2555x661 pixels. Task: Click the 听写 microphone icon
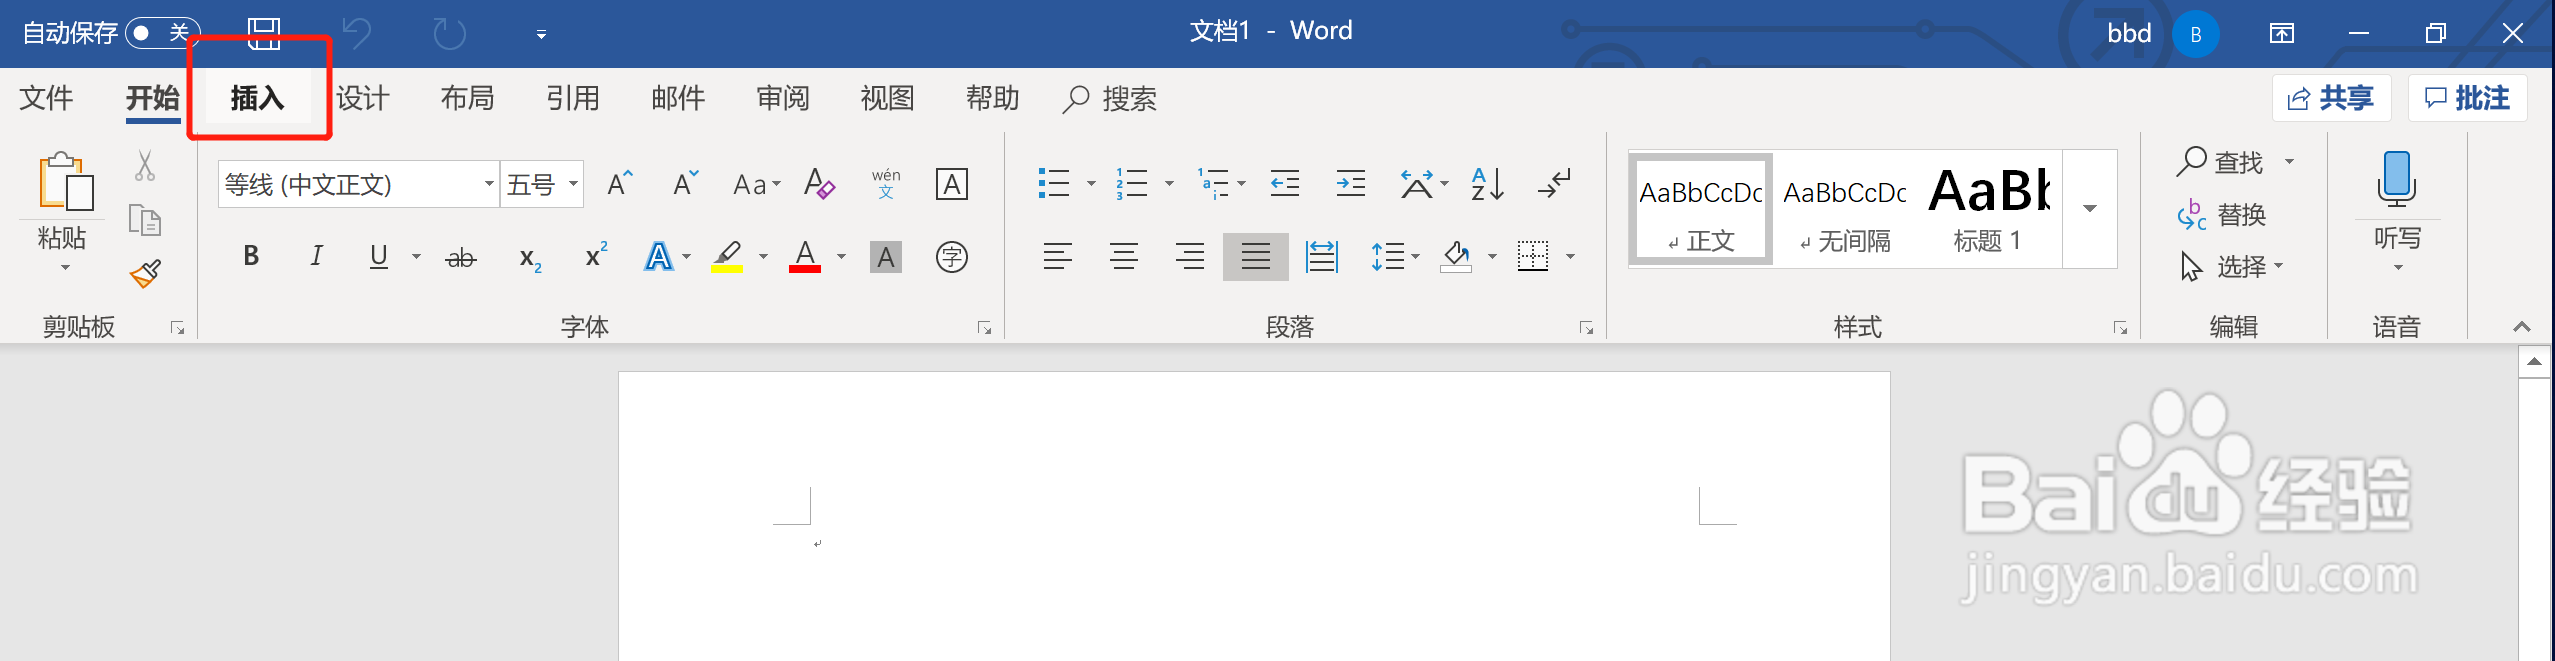pyautogui.click(x=2397, y=180)
